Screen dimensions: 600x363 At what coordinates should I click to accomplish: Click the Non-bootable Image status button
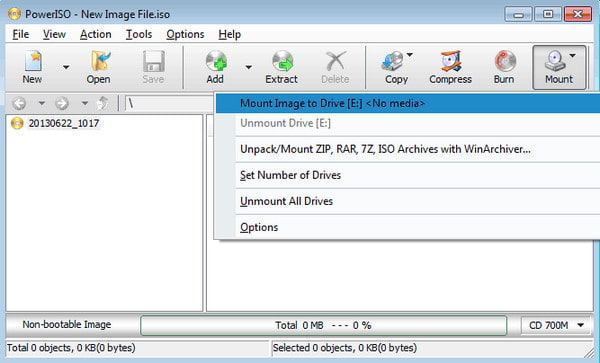pyautogui.click(x=67, y=325)
